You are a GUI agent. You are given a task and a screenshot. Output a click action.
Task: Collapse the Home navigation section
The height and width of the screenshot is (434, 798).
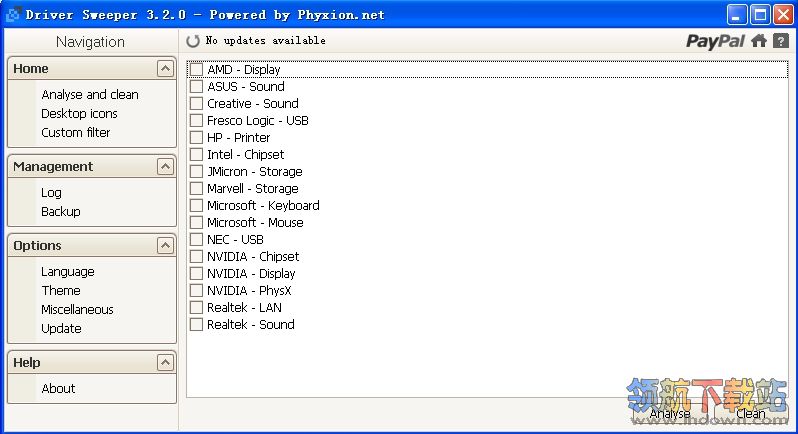(165, 68)
